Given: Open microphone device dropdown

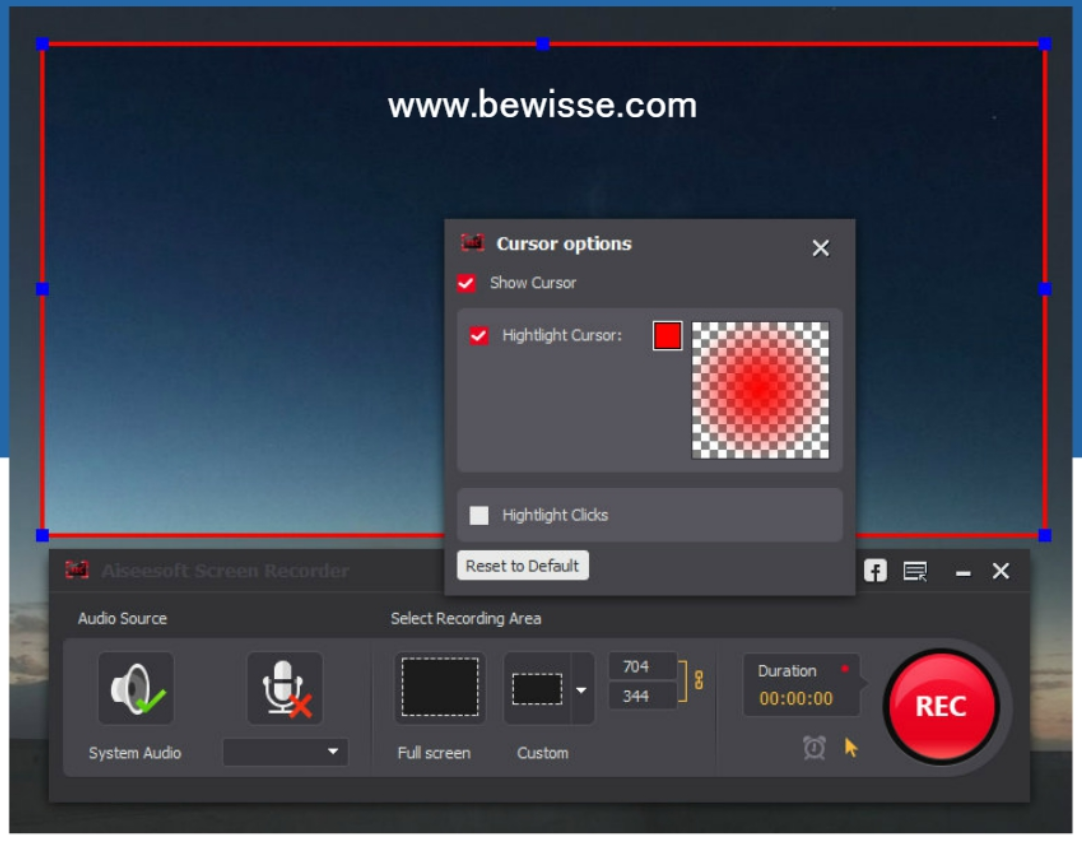Looking at the screenshot, I should 285,752.
